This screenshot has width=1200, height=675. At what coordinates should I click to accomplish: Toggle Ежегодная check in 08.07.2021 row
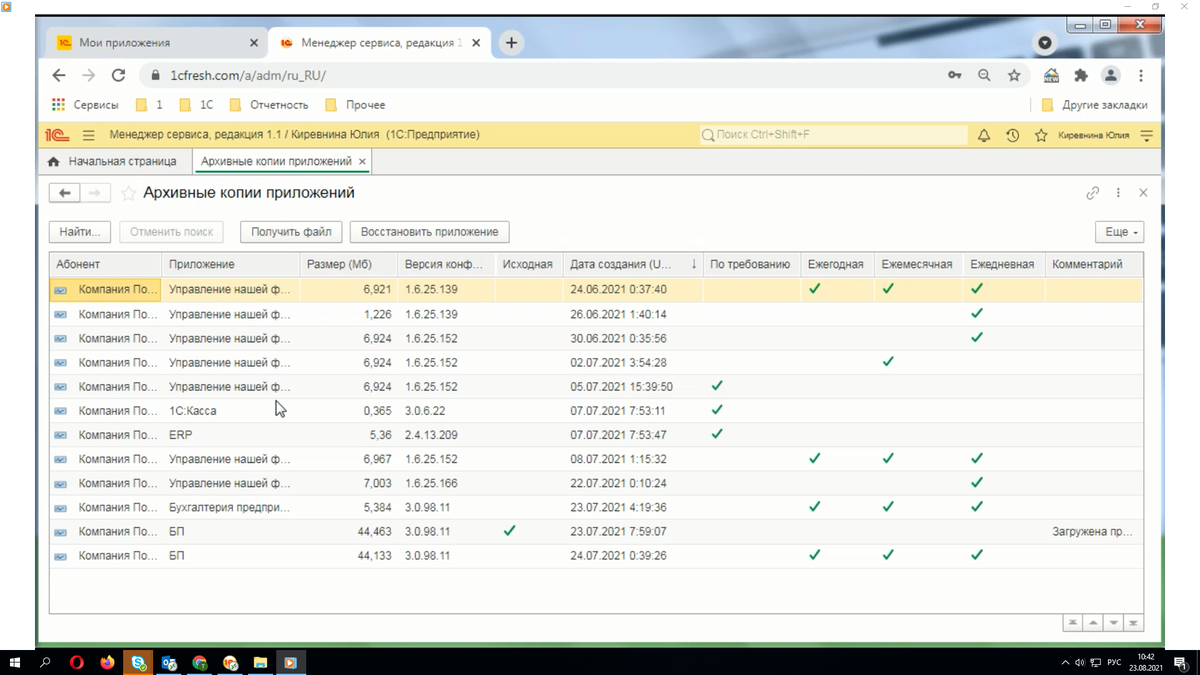click(x=815, y=458)
